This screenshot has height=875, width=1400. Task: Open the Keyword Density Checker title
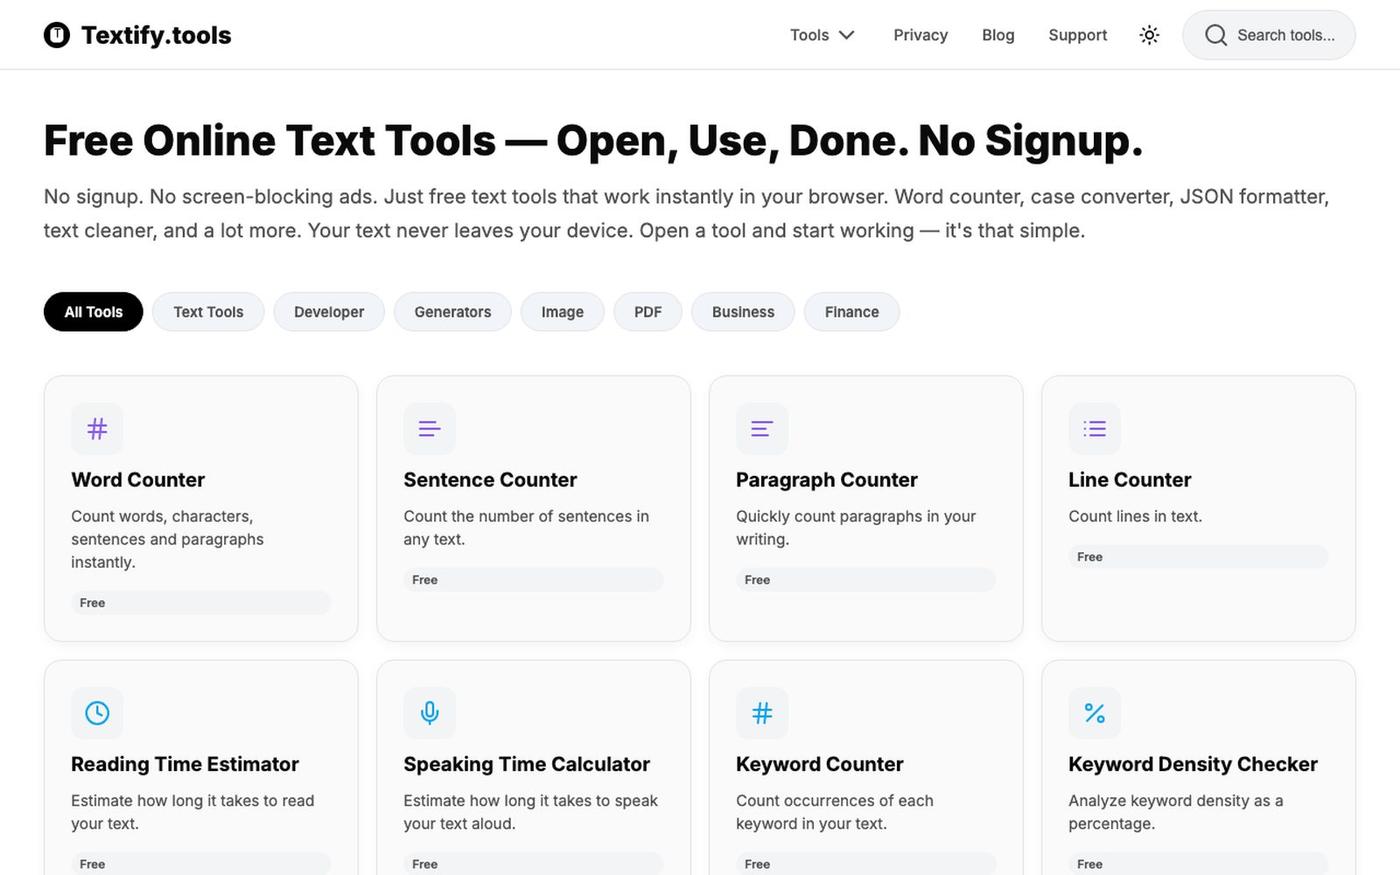tap(1193, 764)
